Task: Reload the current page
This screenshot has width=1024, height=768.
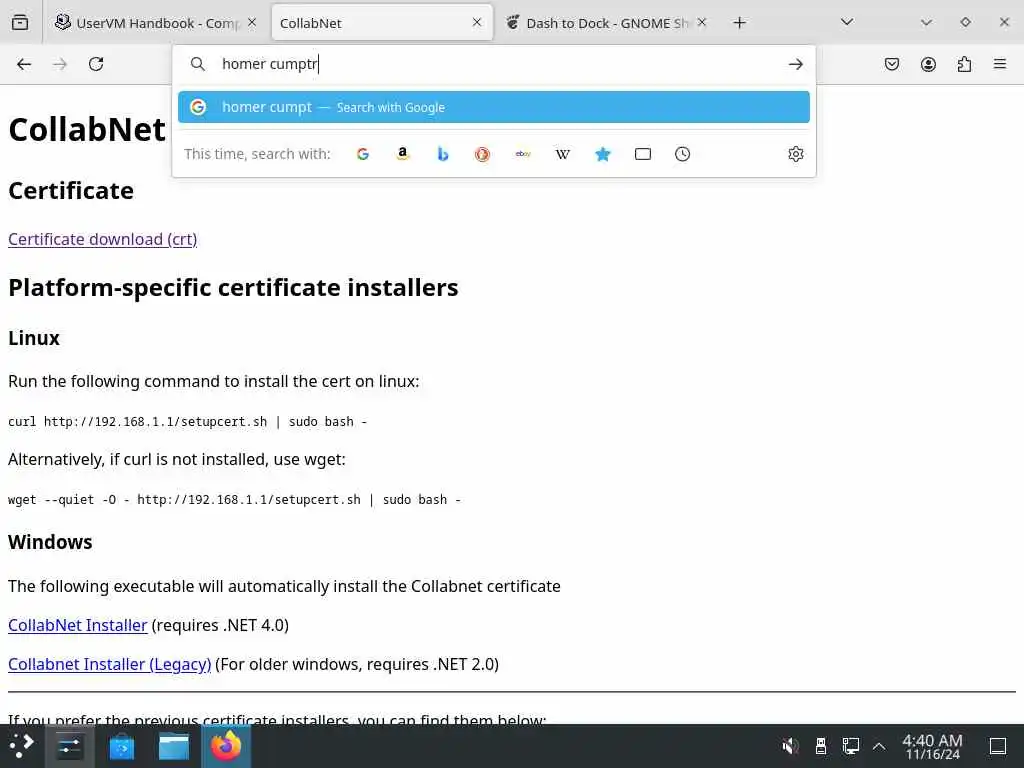Action: click(x=96, y=64)
